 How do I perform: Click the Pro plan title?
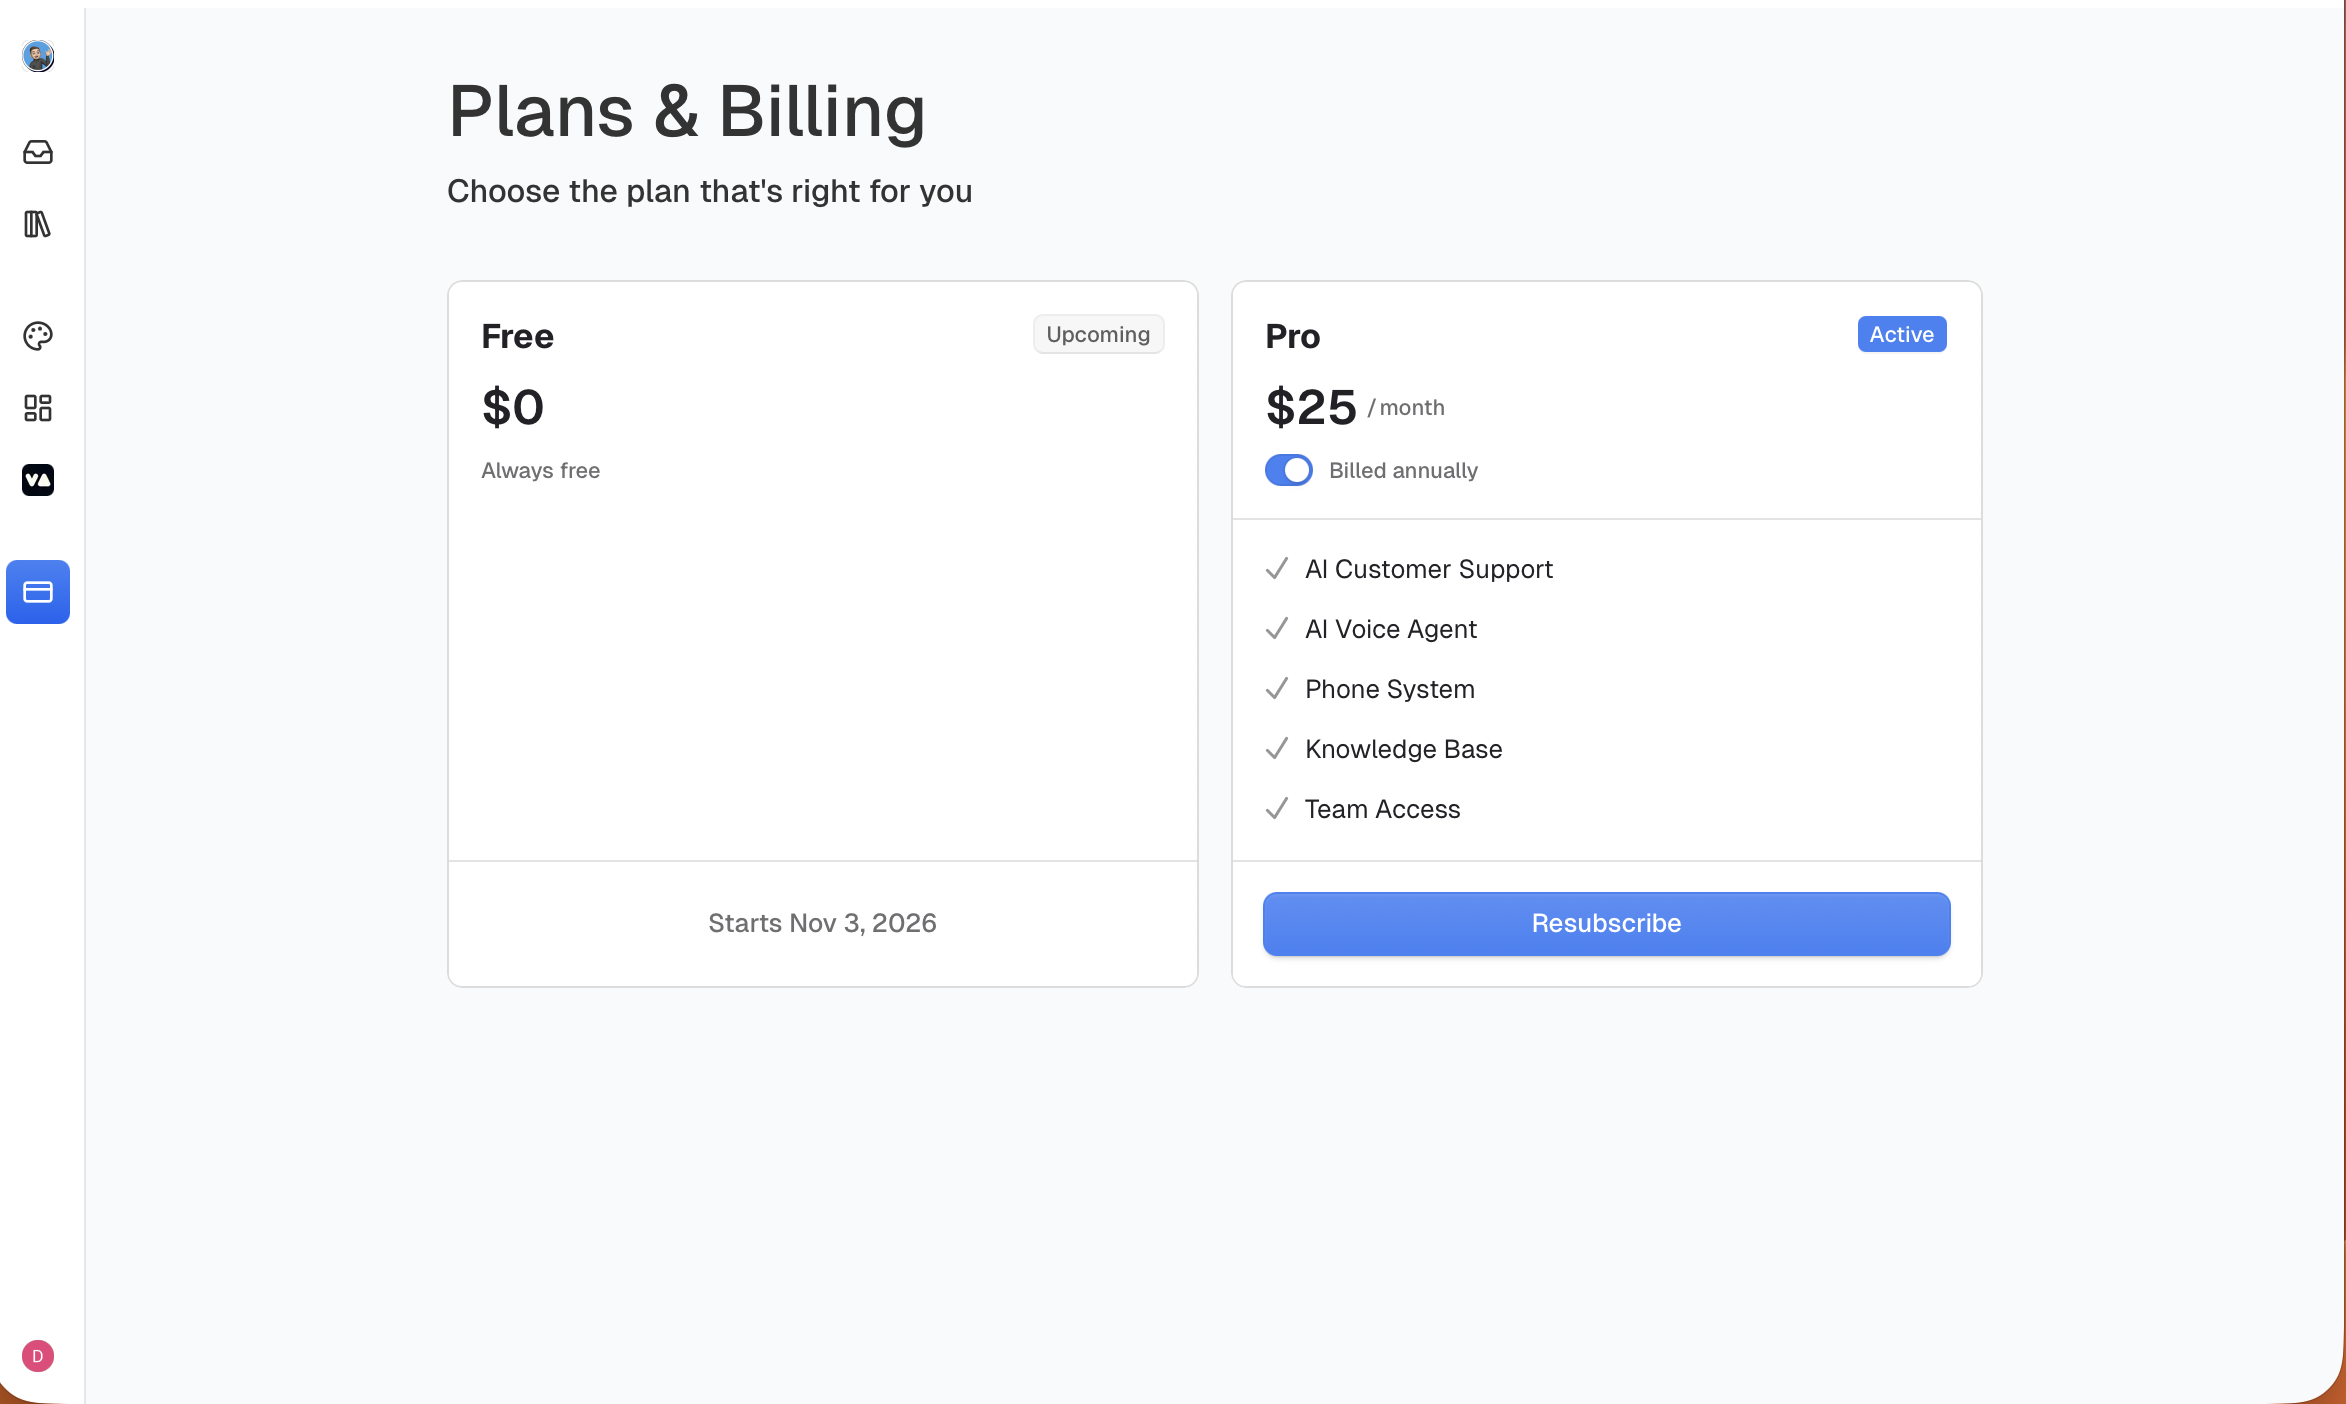1292,336
